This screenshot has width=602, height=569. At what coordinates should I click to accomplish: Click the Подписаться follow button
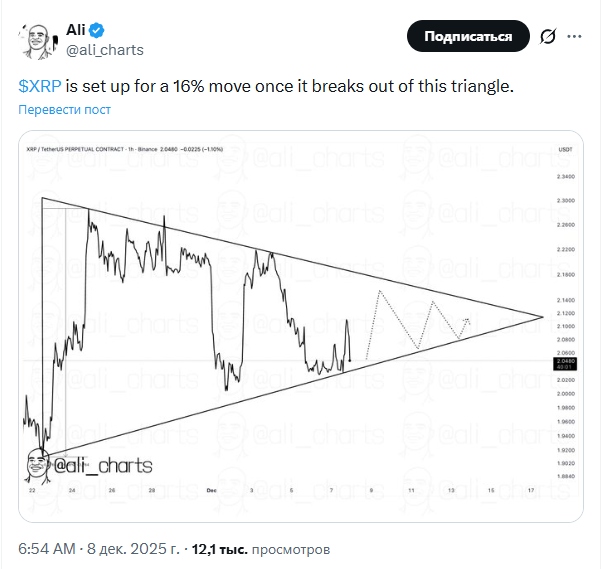(x=468, y=37)
